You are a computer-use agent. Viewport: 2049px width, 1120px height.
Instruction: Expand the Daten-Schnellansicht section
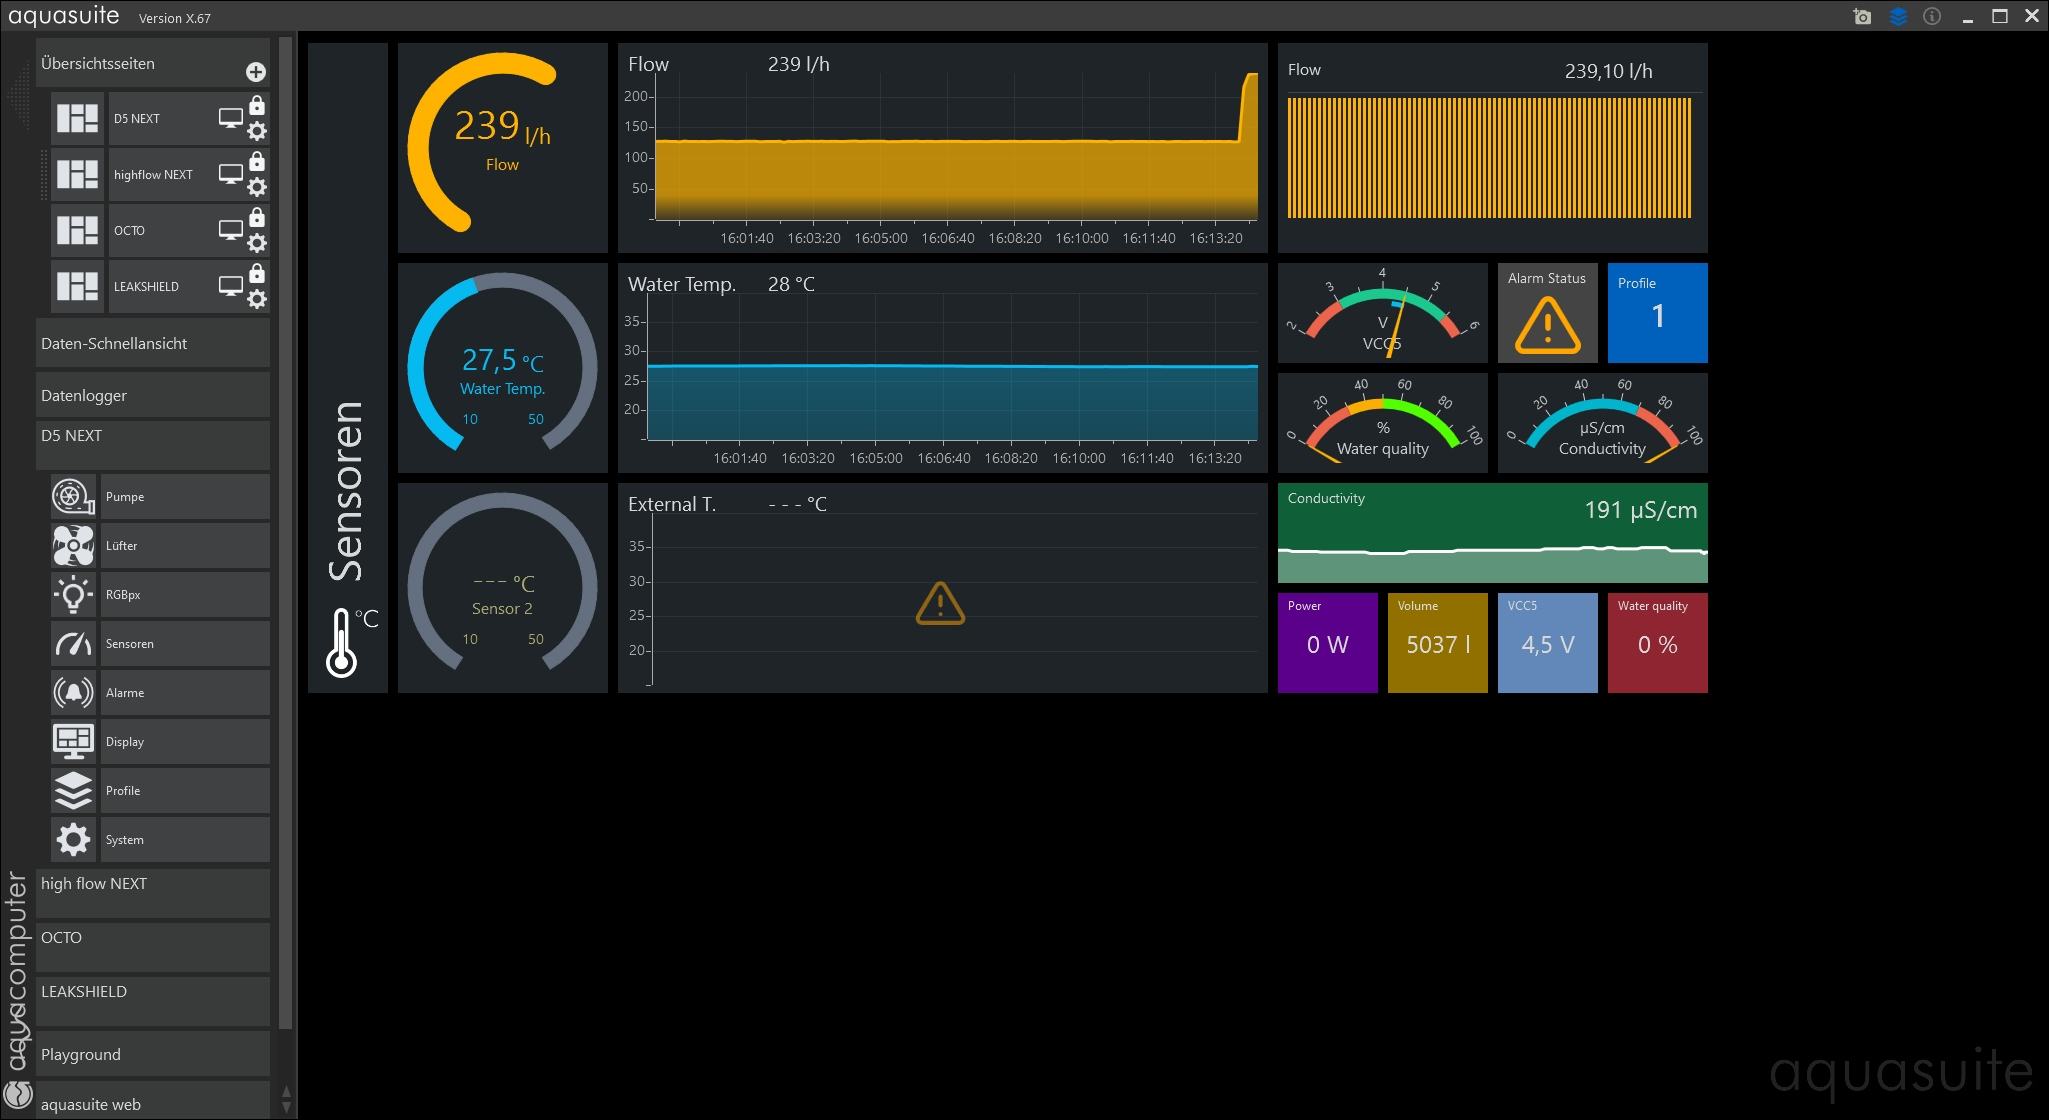pyautogui.click(x=153, y=343)
